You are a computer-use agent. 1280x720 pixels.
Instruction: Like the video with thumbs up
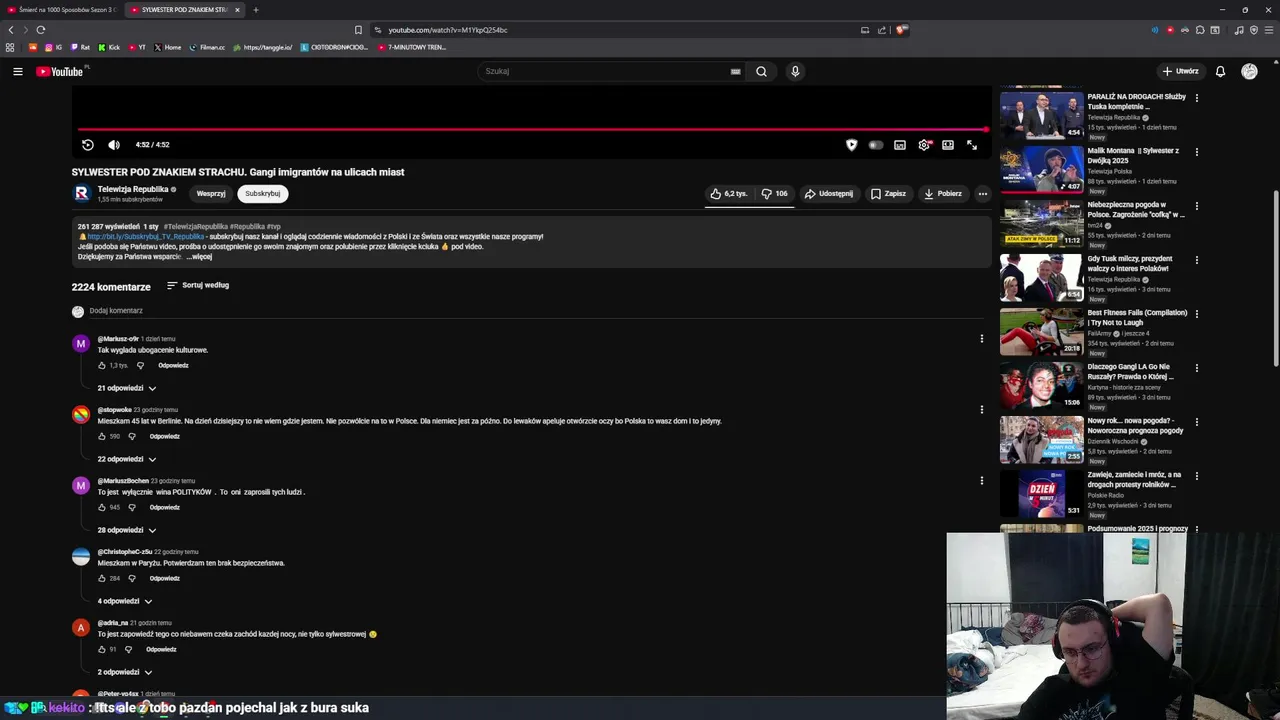pos(729,194)
